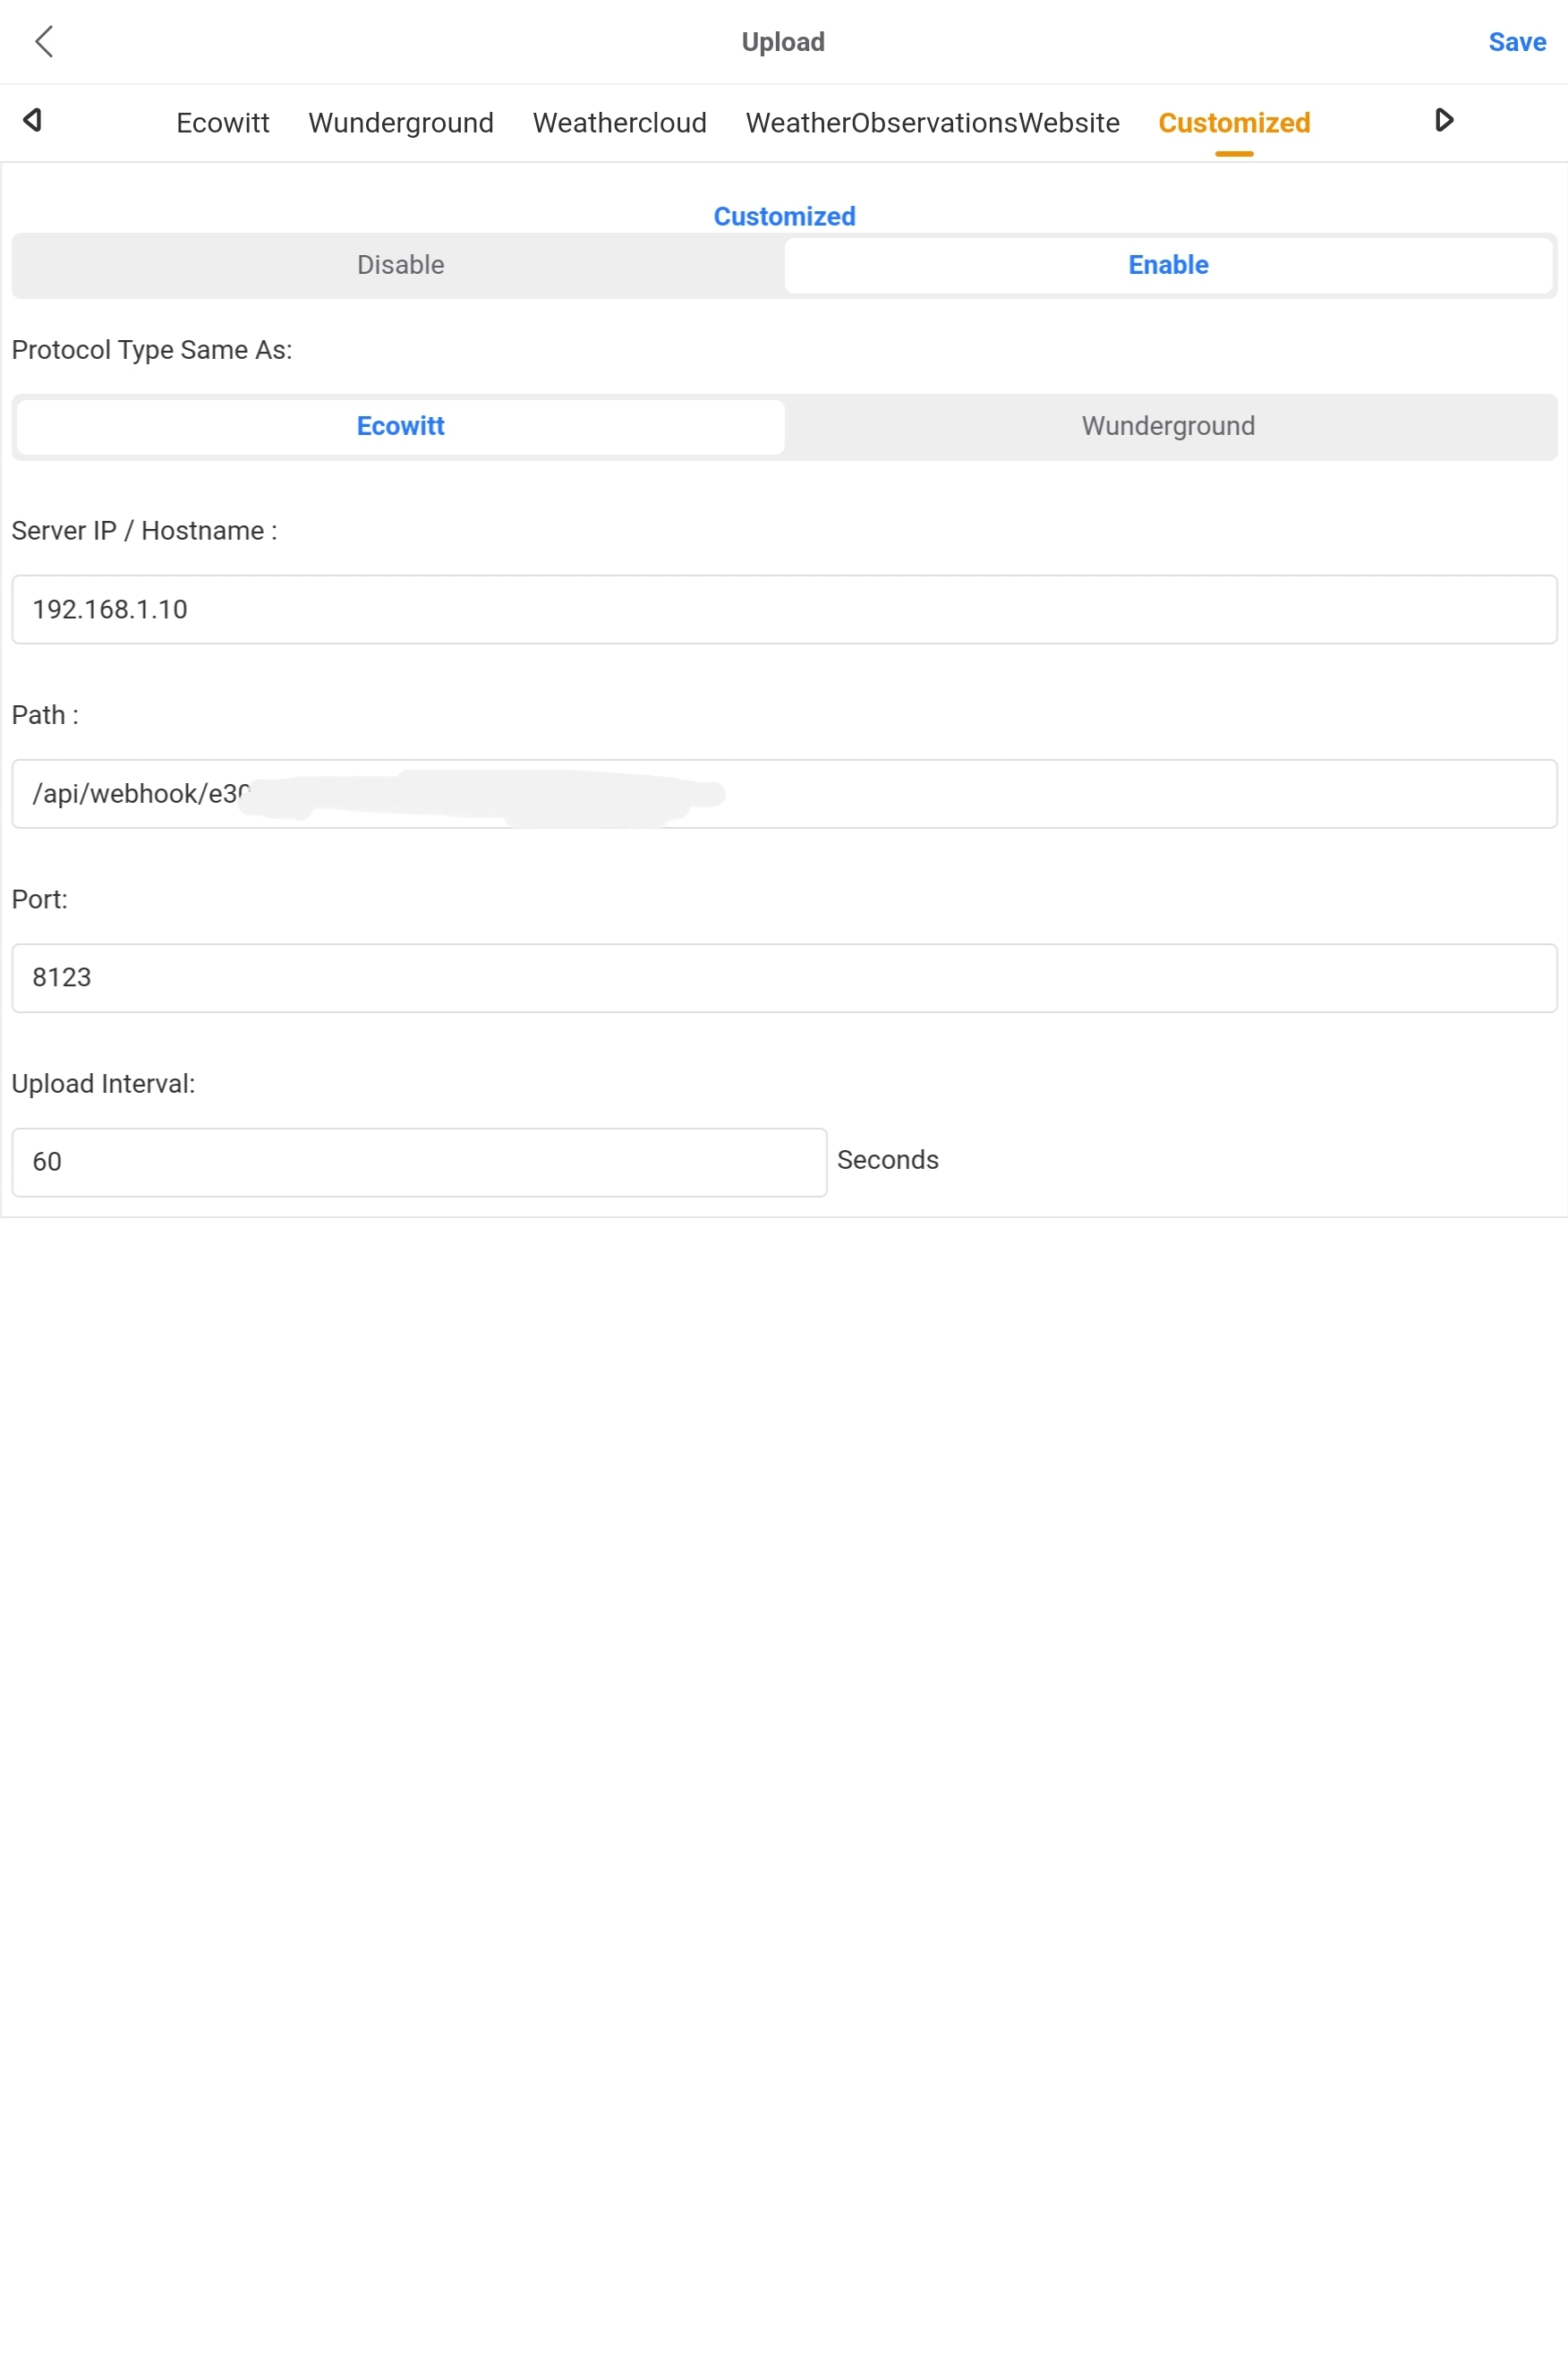Click the 'Upload' page title
This screenshot has width=1568, height=2370.
(783, 42)
